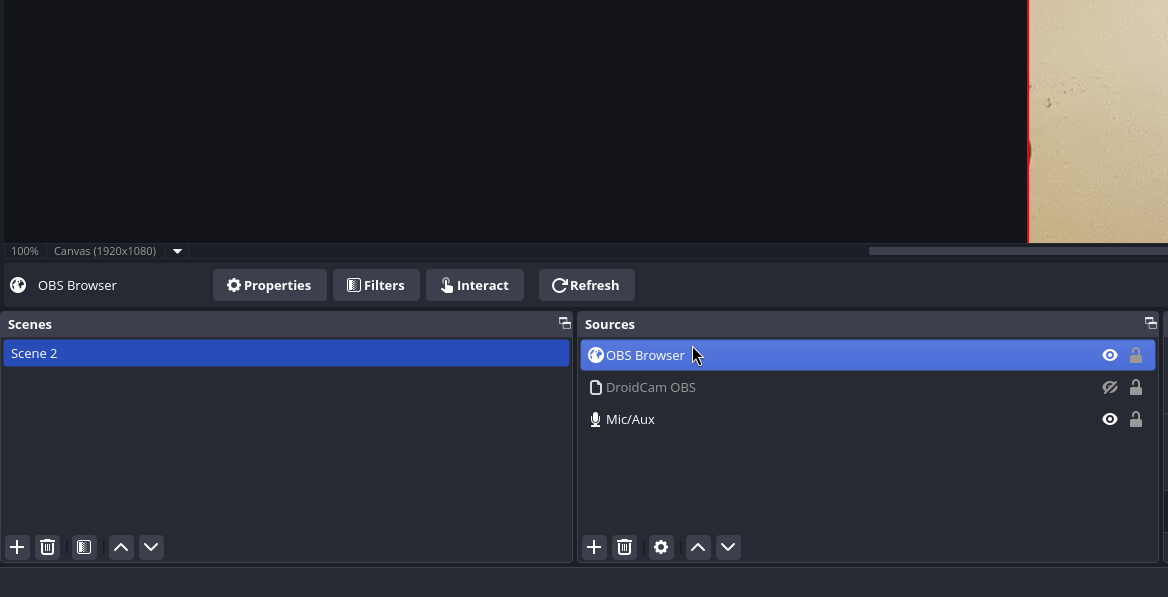Add a new scene with plus icon
The width and height of the screenshot is (1168, 597).
[17, 547]
